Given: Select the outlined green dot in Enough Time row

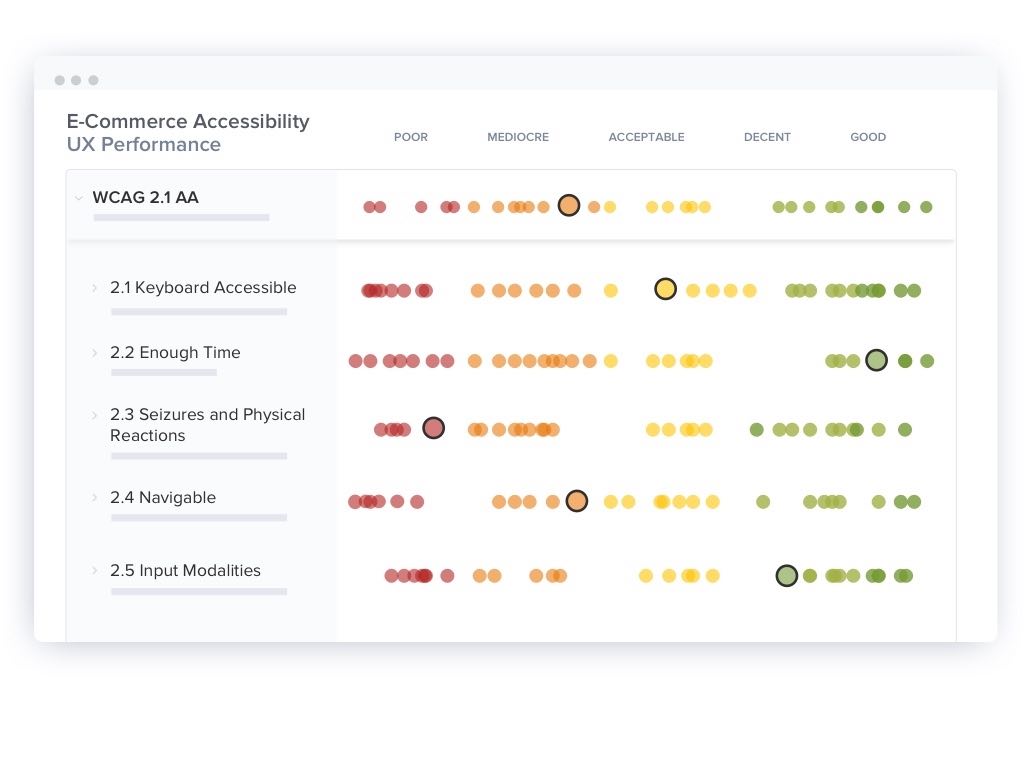Looking at the screenshot, I should pos(876,361).
